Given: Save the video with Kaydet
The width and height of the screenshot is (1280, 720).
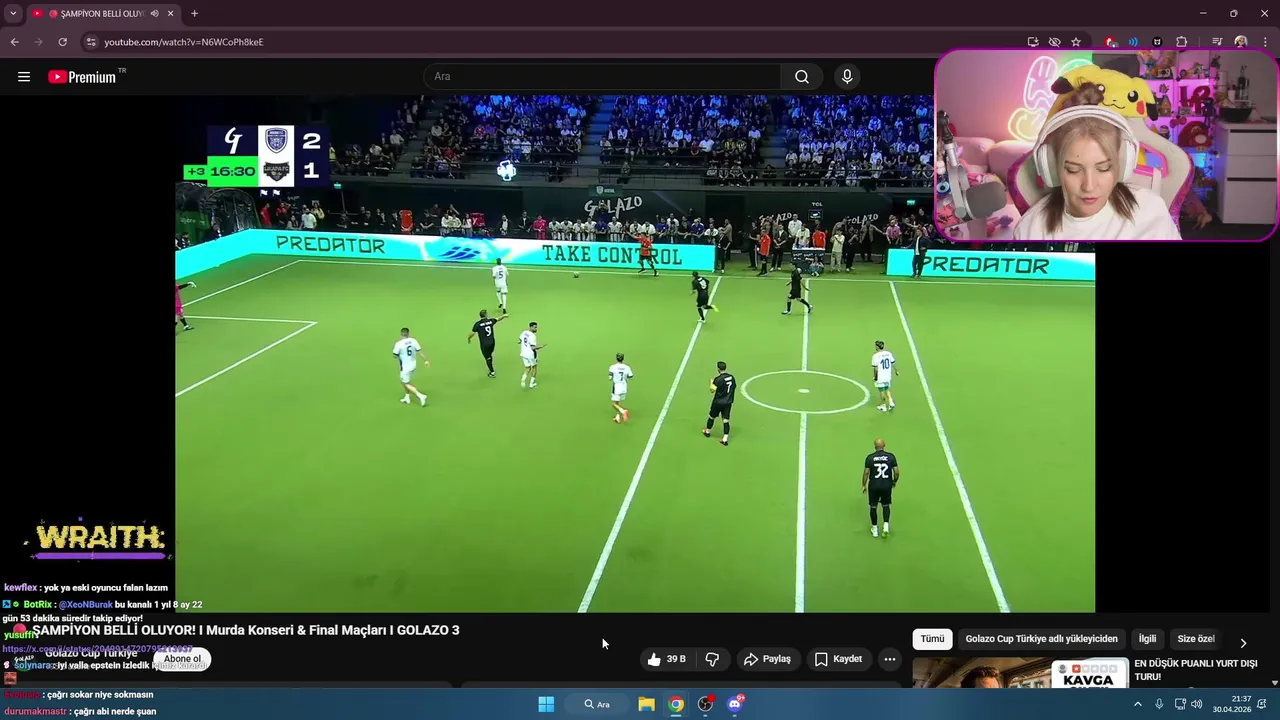Looking at the screenshot, I should [x=838, y=659].
